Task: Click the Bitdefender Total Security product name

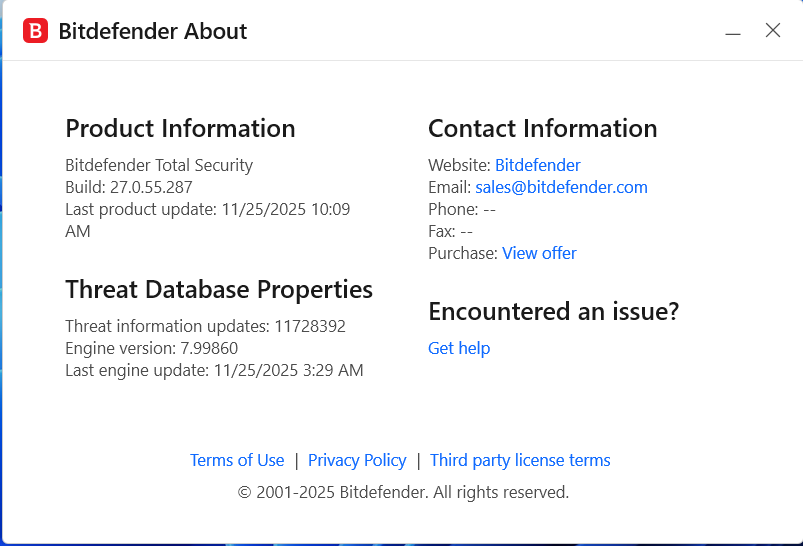Action: coord(159,165)
